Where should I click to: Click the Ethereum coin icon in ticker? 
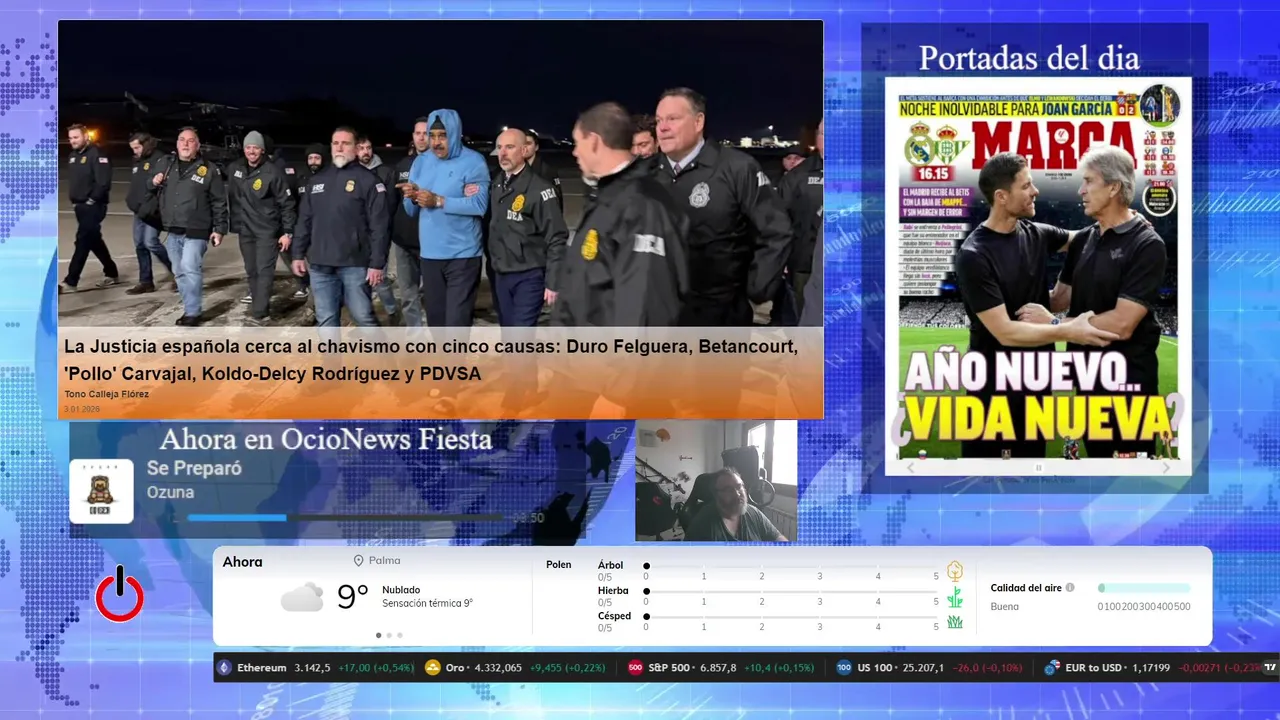tap(225, 667)
